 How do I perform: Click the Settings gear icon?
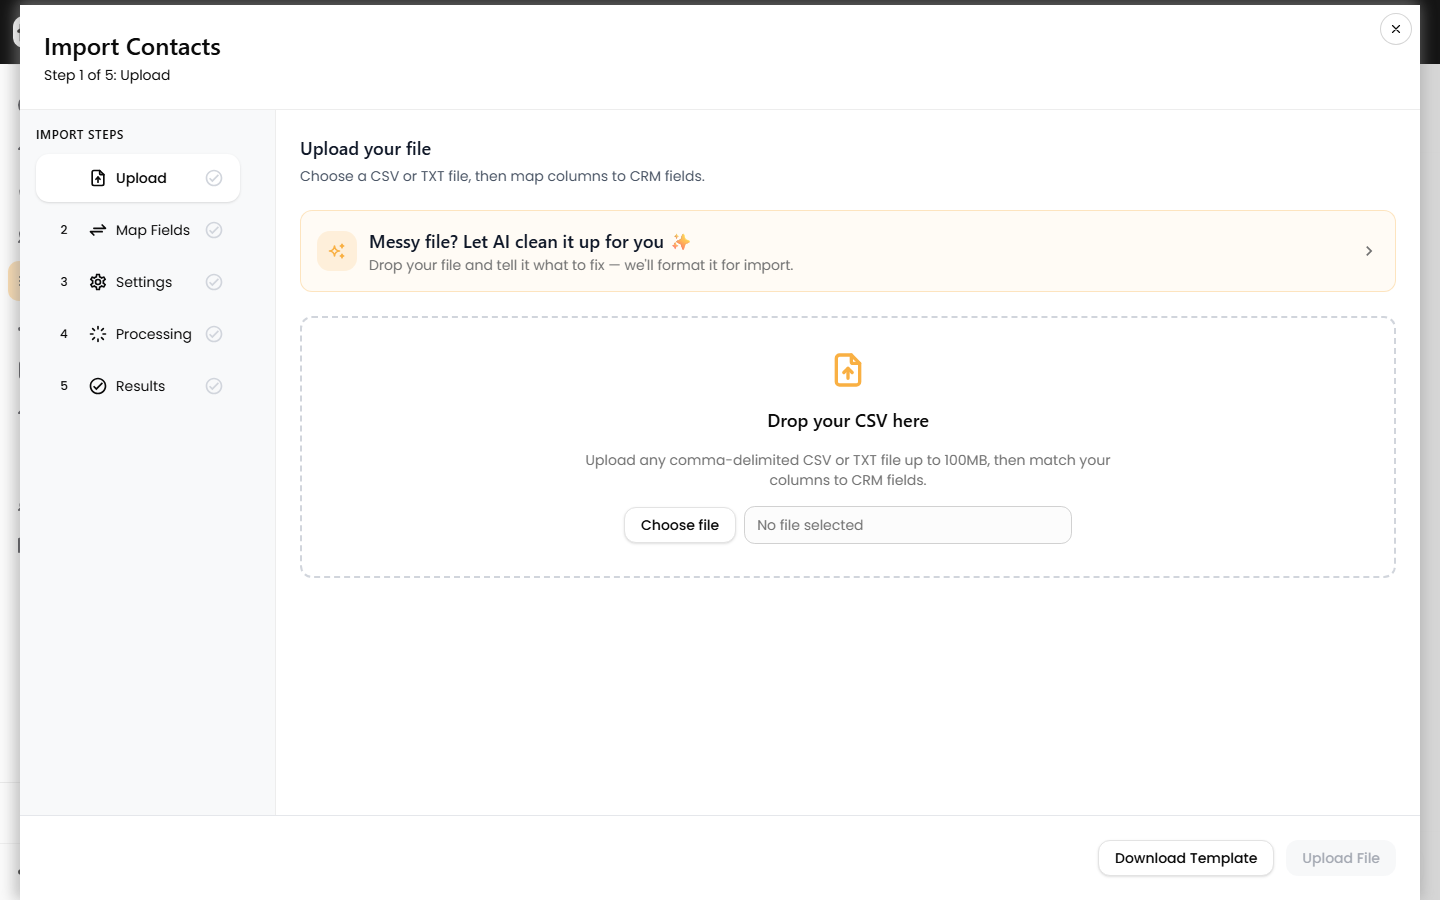[98, 282]
